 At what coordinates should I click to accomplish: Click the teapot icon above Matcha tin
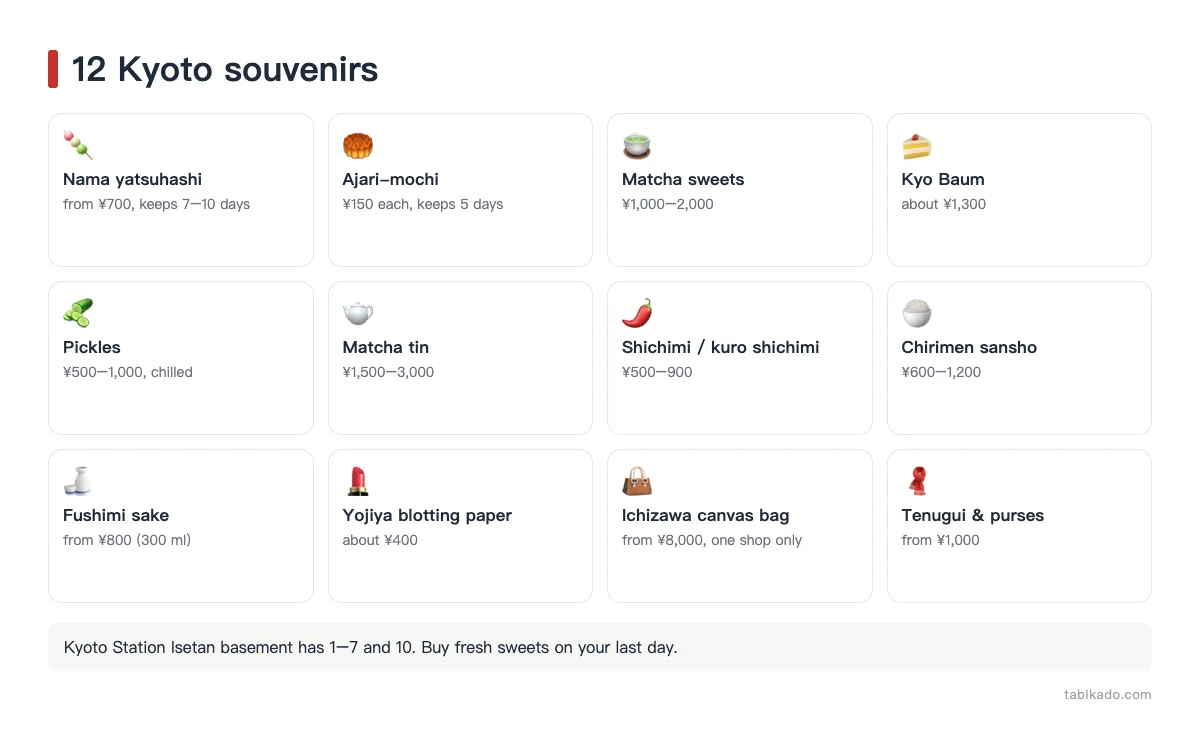358,314
